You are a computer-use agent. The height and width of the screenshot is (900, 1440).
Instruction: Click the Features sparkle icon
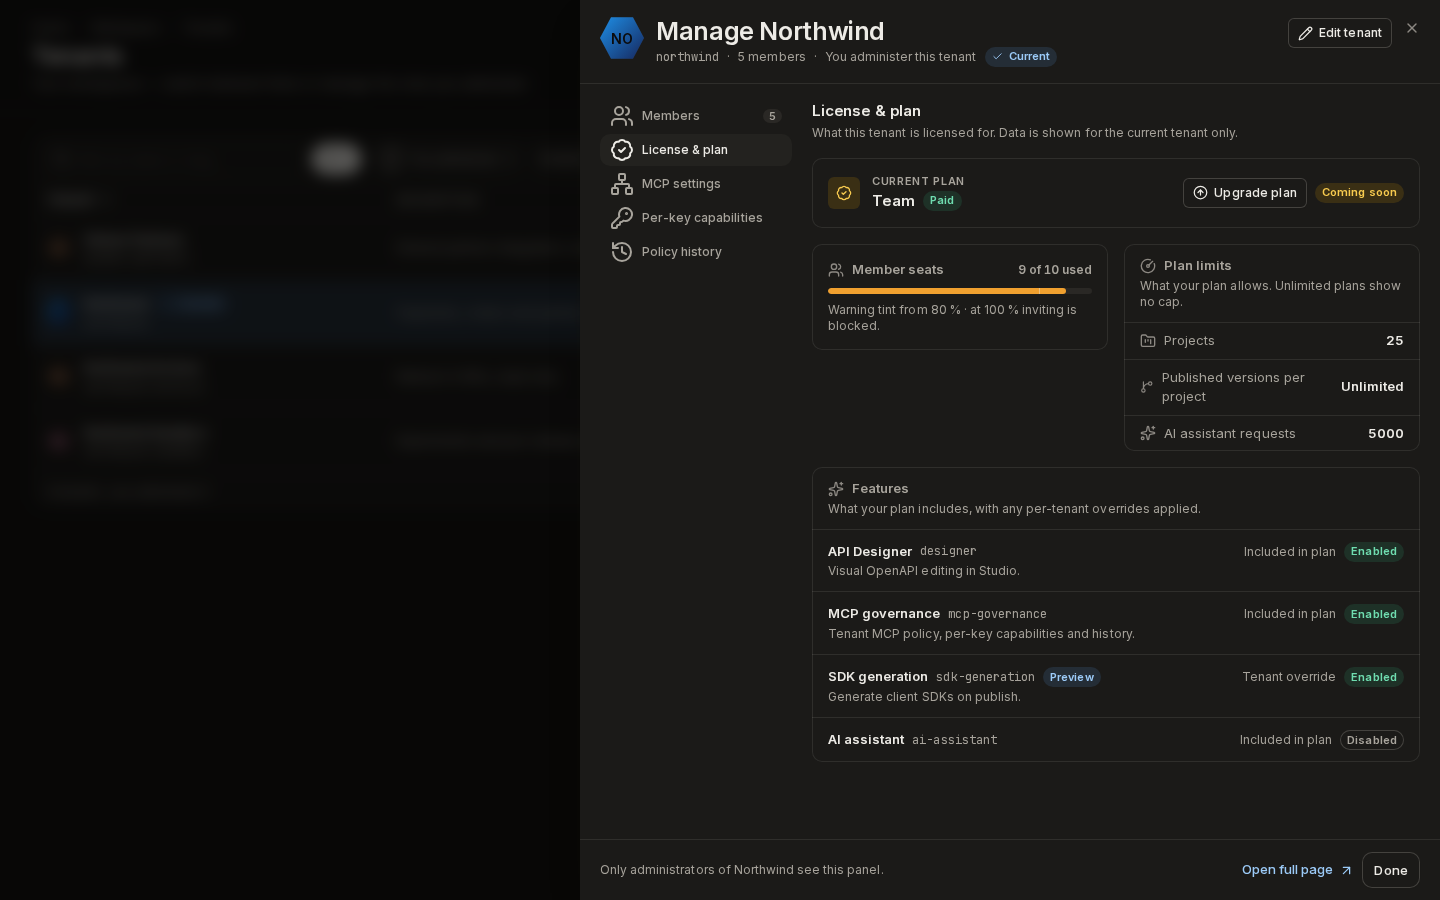pos(836,489)
